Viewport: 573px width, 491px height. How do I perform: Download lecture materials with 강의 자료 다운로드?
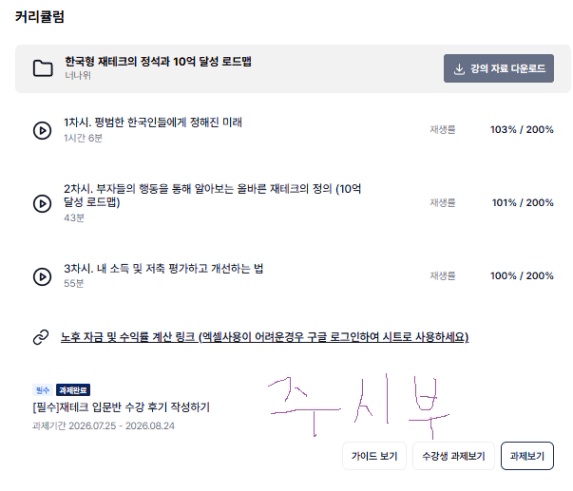click(498, 68)
